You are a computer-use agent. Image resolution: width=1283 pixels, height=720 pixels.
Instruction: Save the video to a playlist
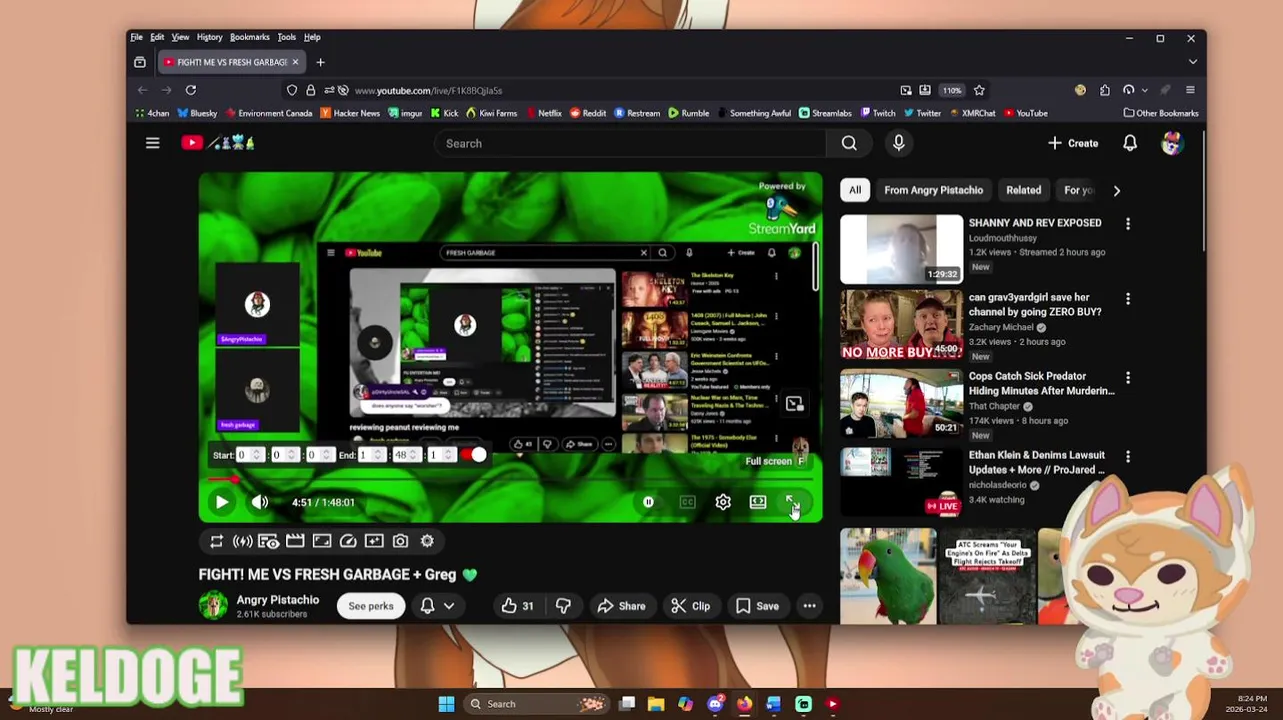pos(757,606)
